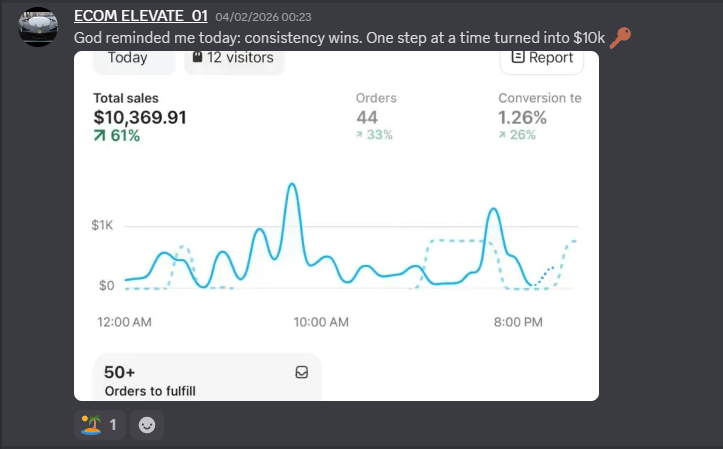Click the inbox icon on Orders to fulfill card
Viewport: 723px width, 449px height.
[302, 372]
